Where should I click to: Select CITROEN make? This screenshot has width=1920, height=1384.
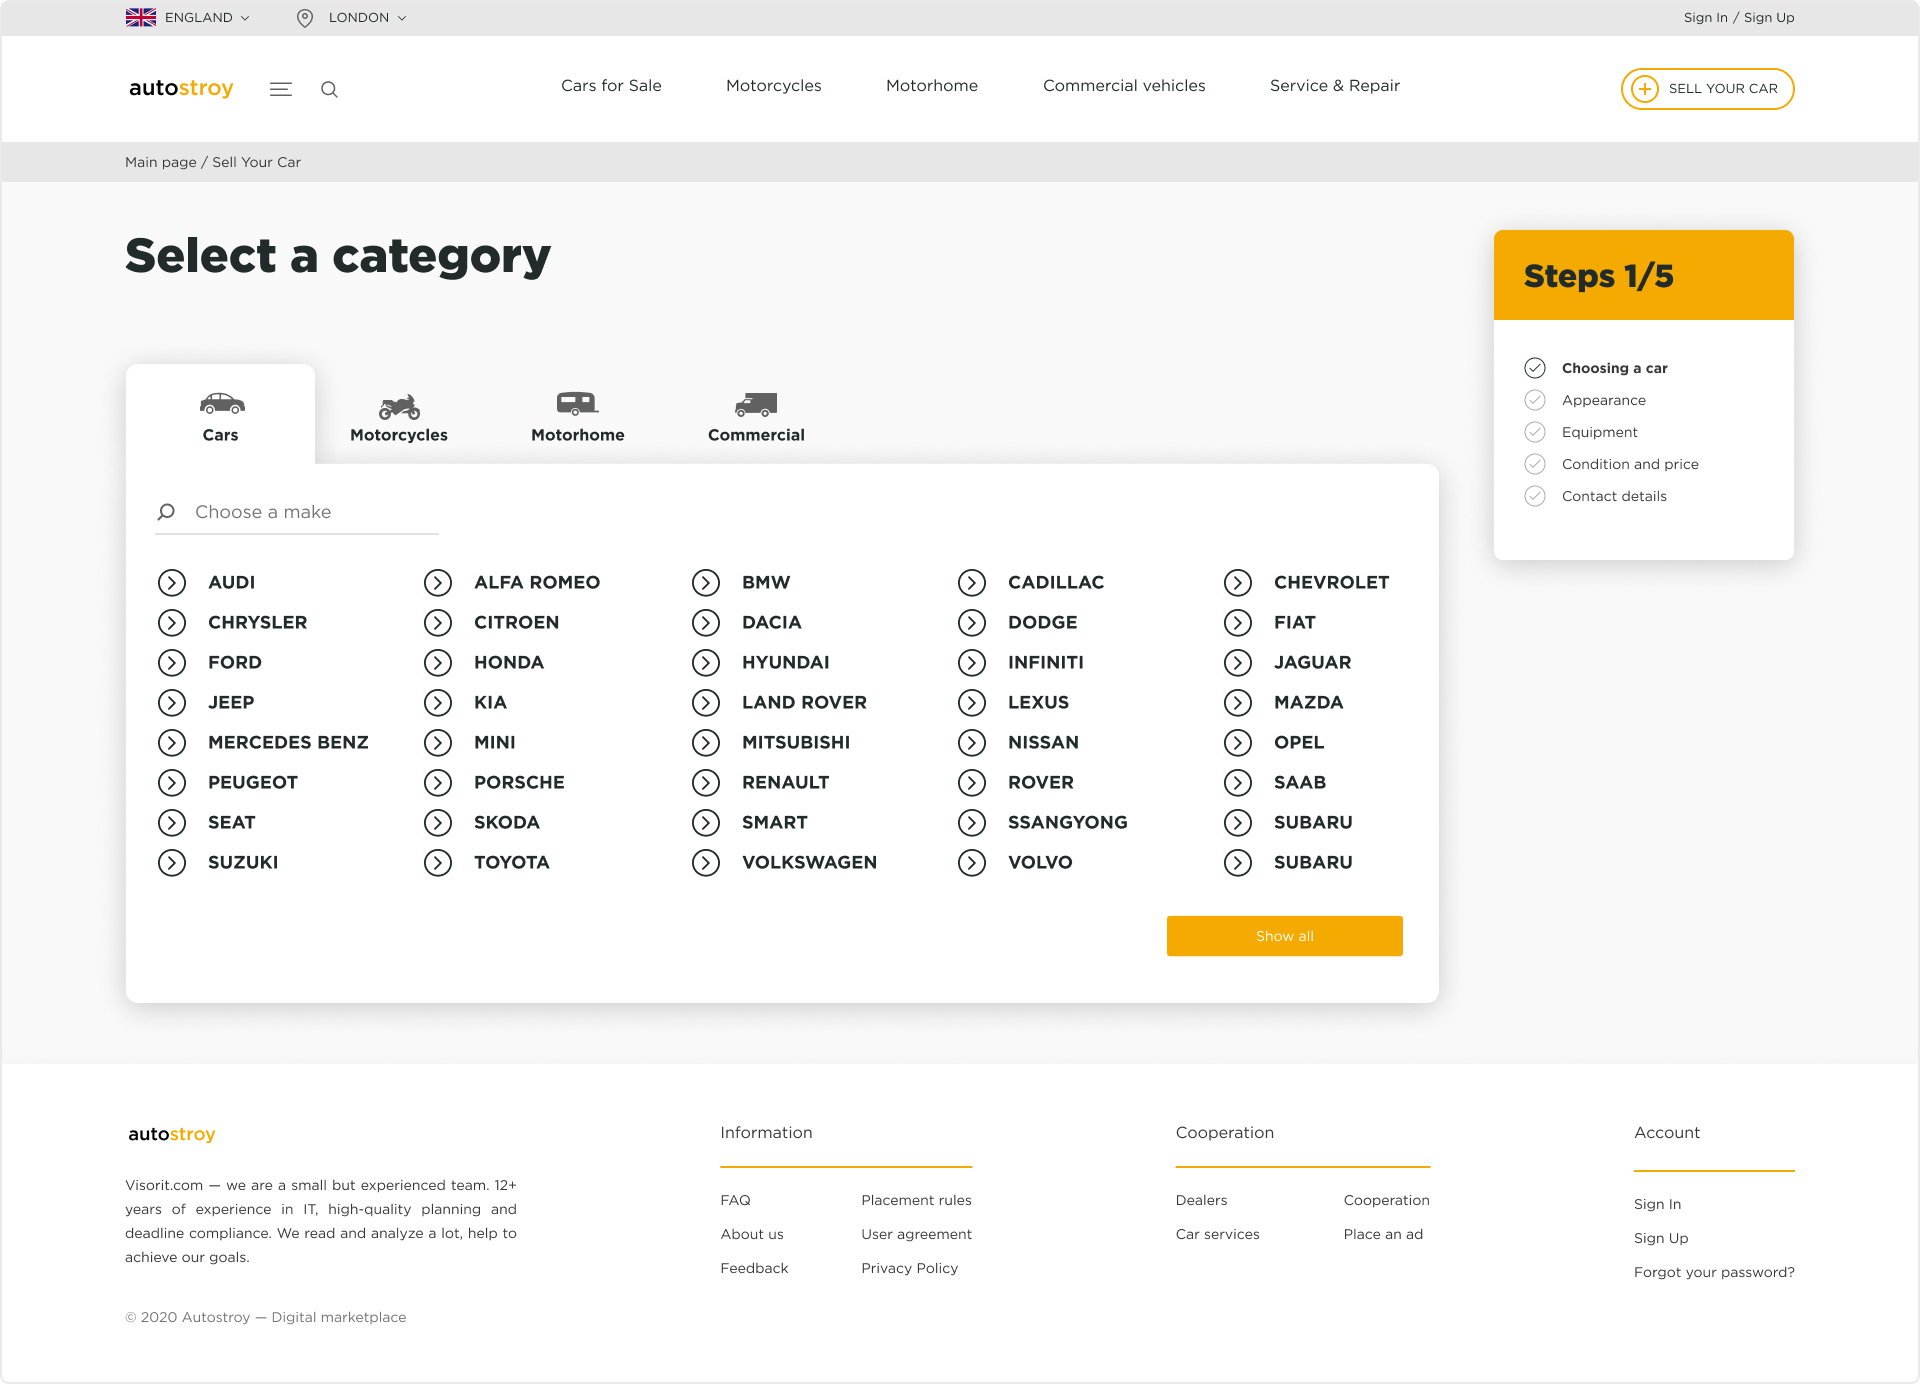(516, 622)
